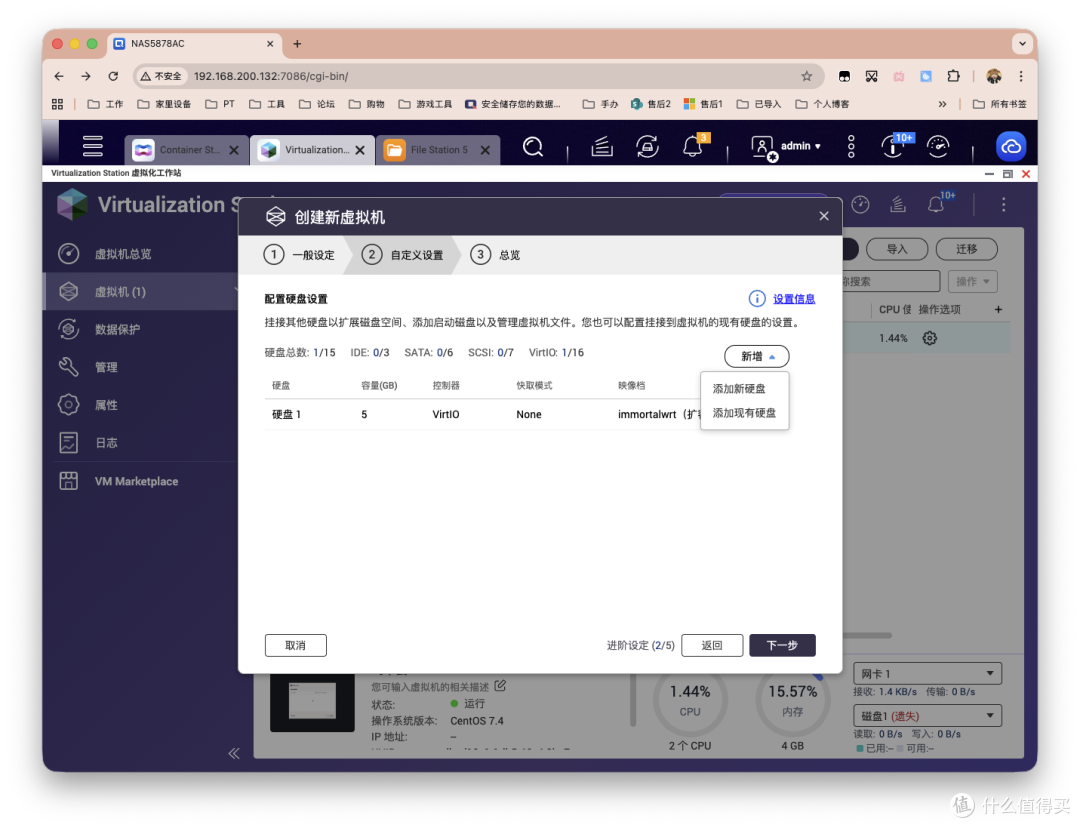Close the File Station 5 tab
The image size is (1080, 828).
[485, 150]
